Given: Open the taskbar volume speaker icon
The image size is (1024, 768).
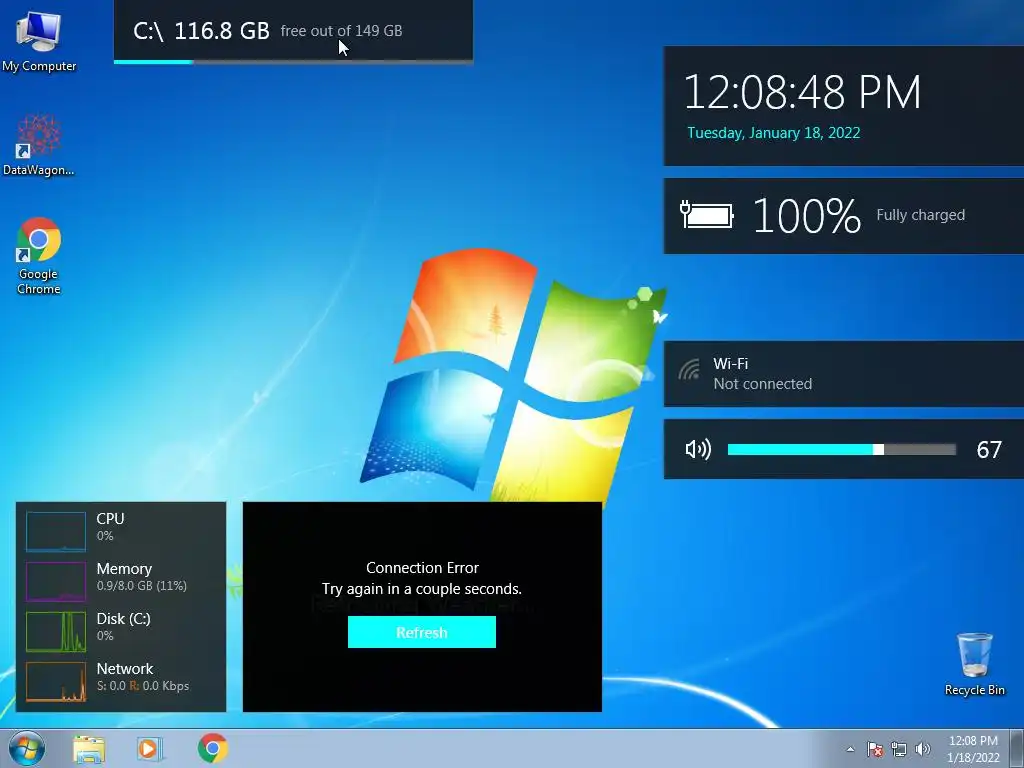Looking at the screenshot, I should [923, 749].
